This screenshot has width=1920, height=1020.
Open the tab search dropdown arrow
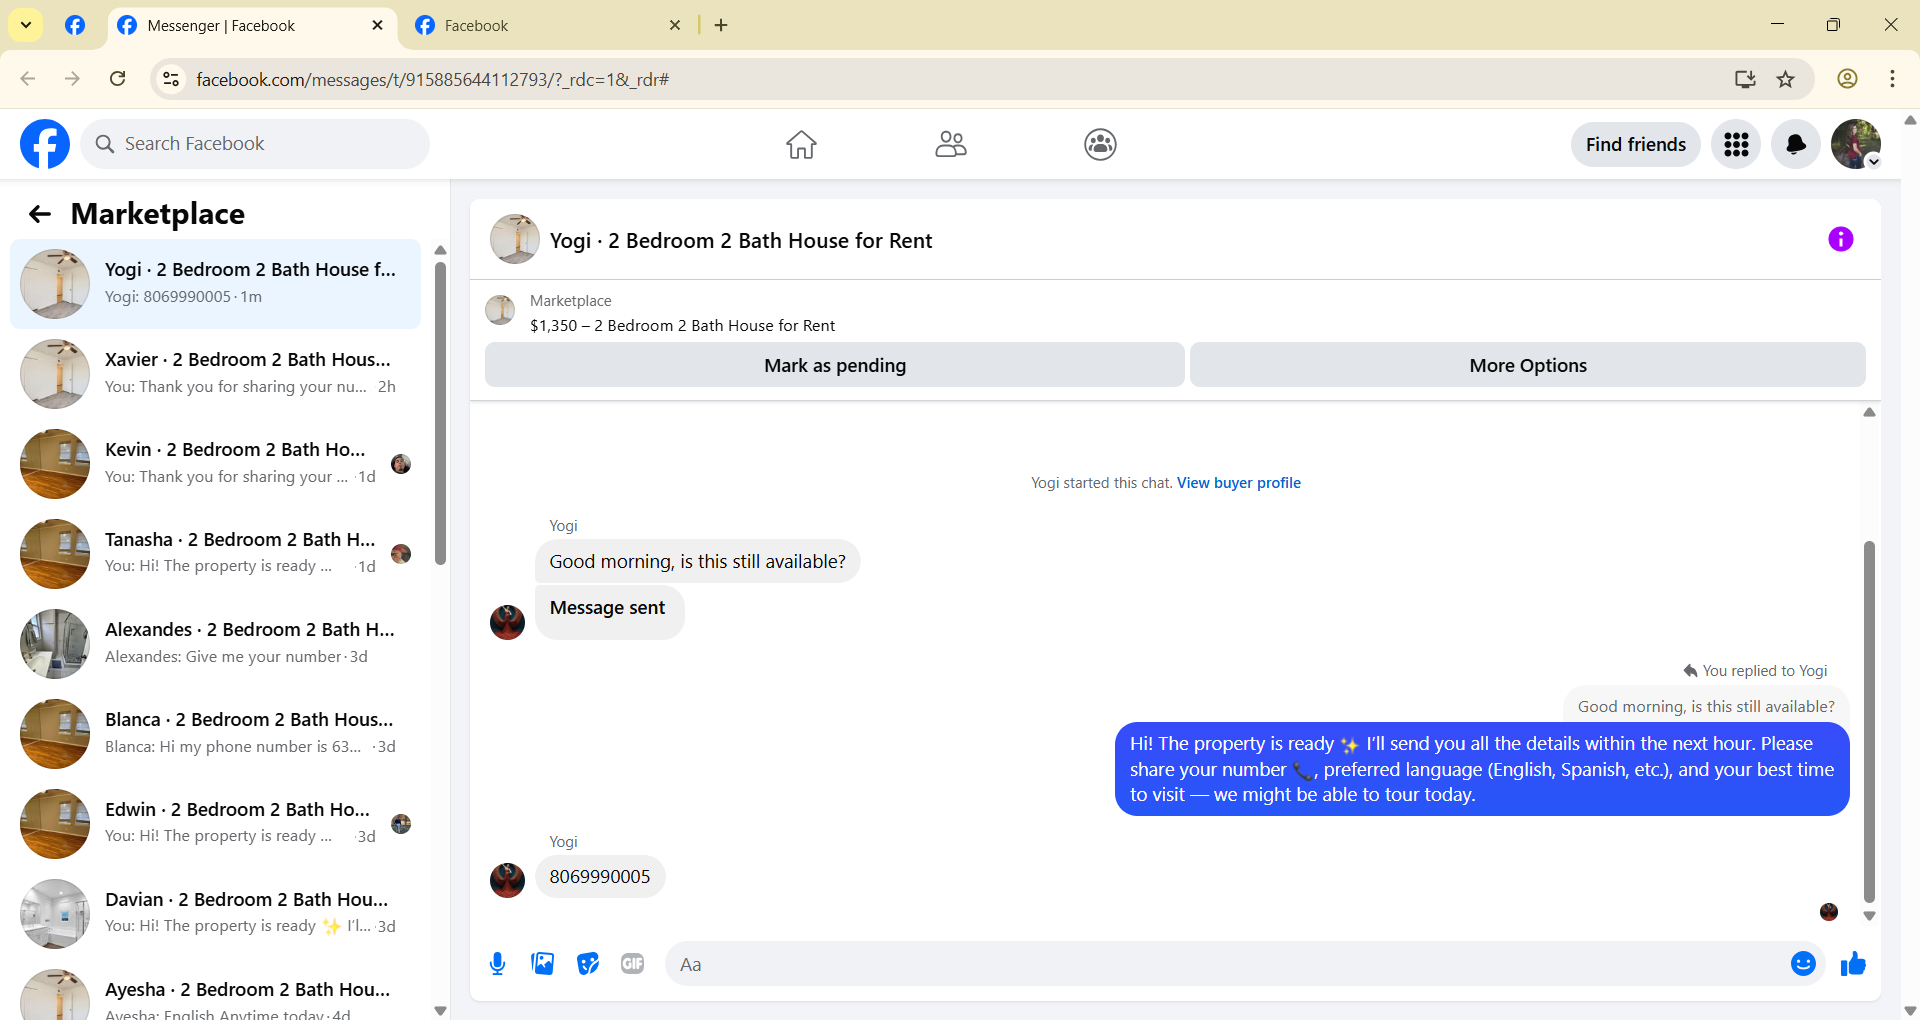(26, 25)
